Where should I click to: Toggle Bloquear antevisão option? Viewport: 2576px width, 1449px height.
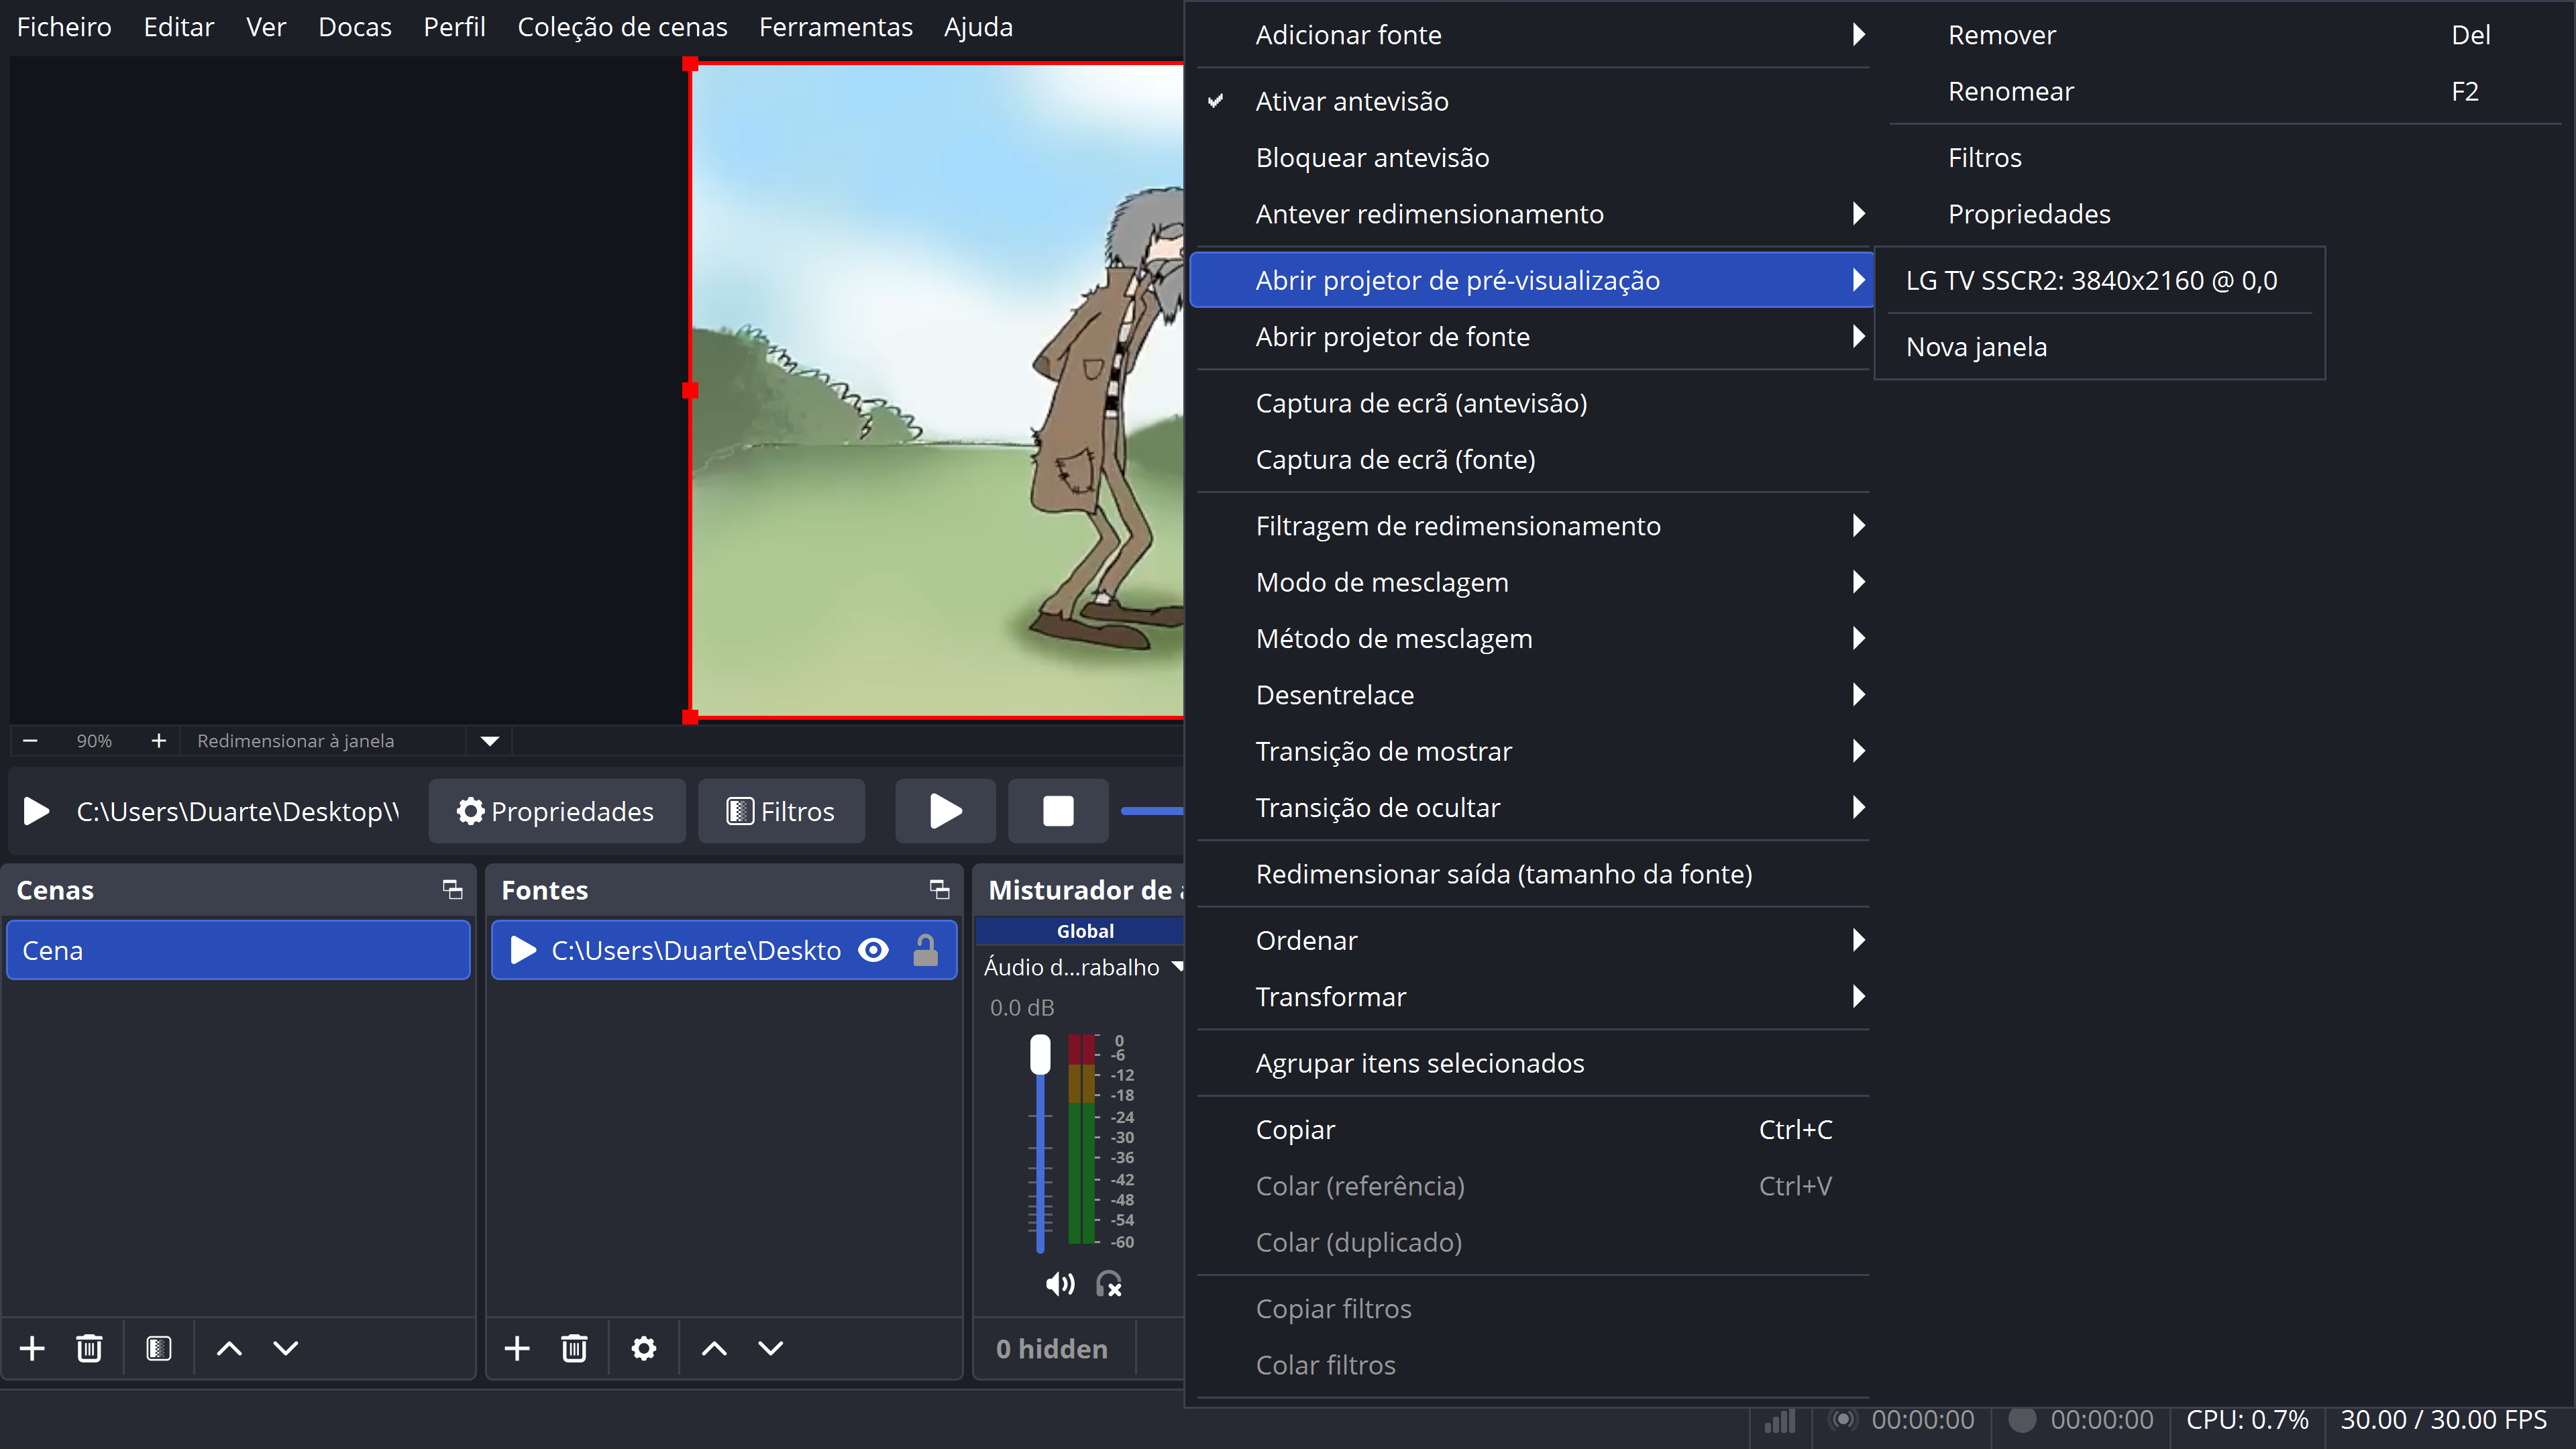coord(1532,157)
